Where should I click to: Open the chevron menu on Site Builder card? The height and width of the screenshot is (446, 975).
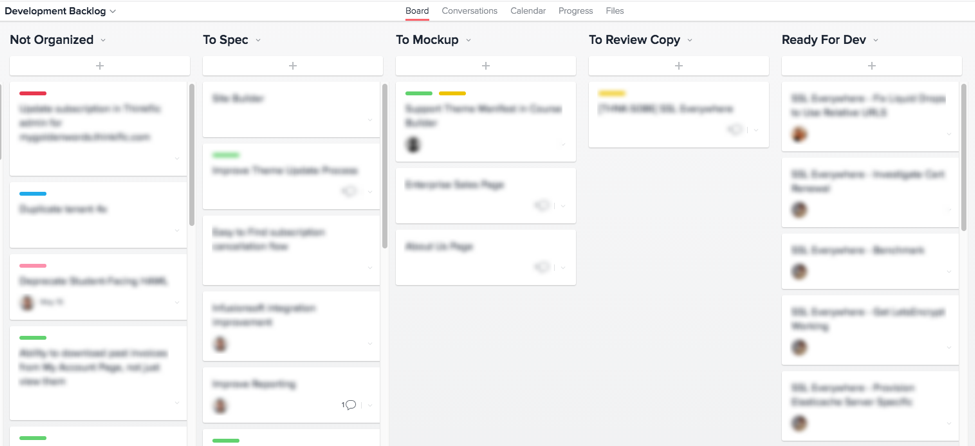[370, 120]
